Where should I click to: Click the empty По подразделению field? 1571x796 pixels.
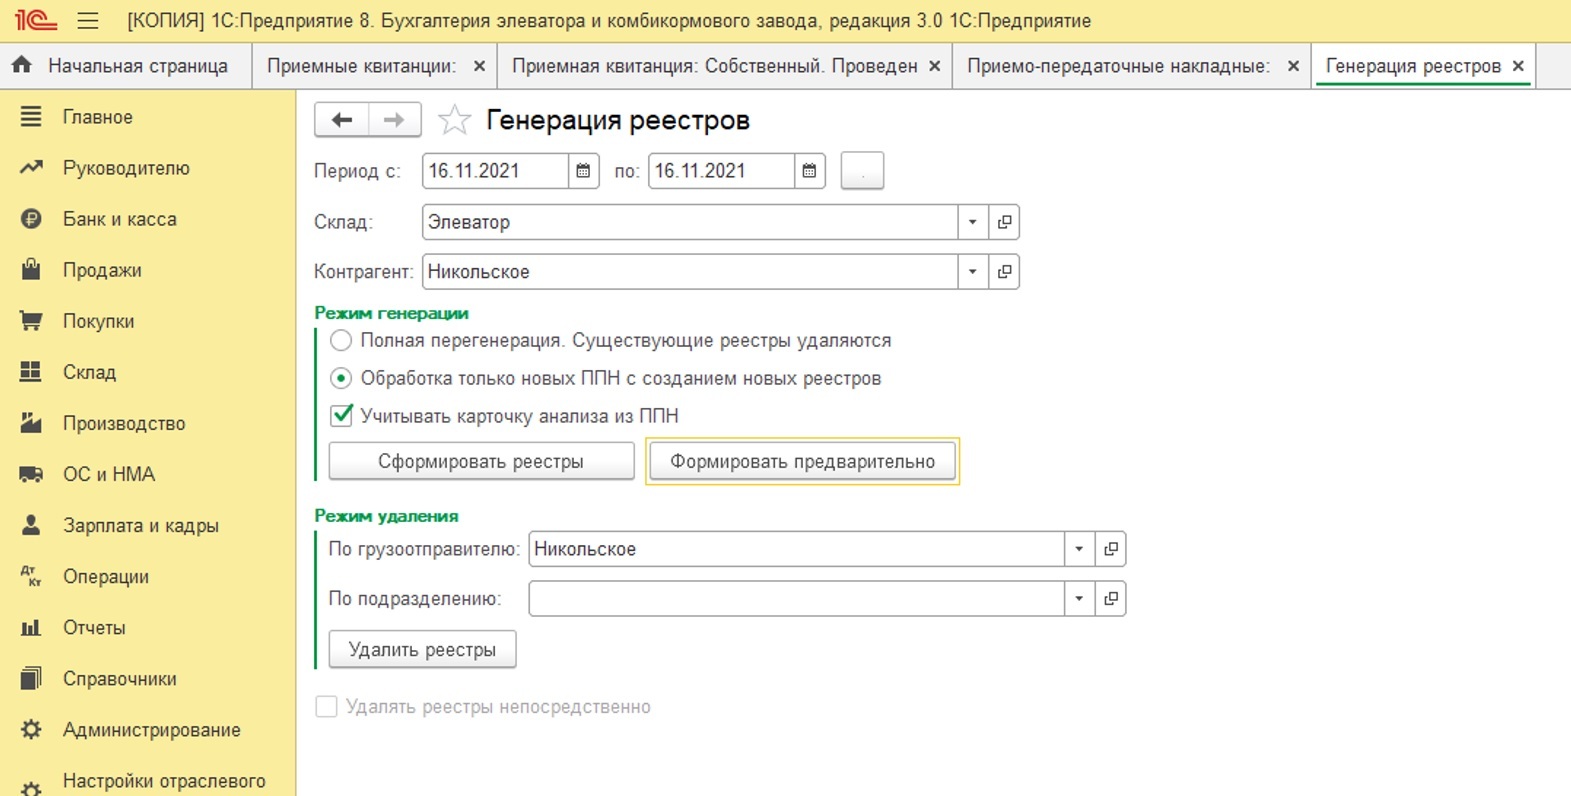pos(796,599)
